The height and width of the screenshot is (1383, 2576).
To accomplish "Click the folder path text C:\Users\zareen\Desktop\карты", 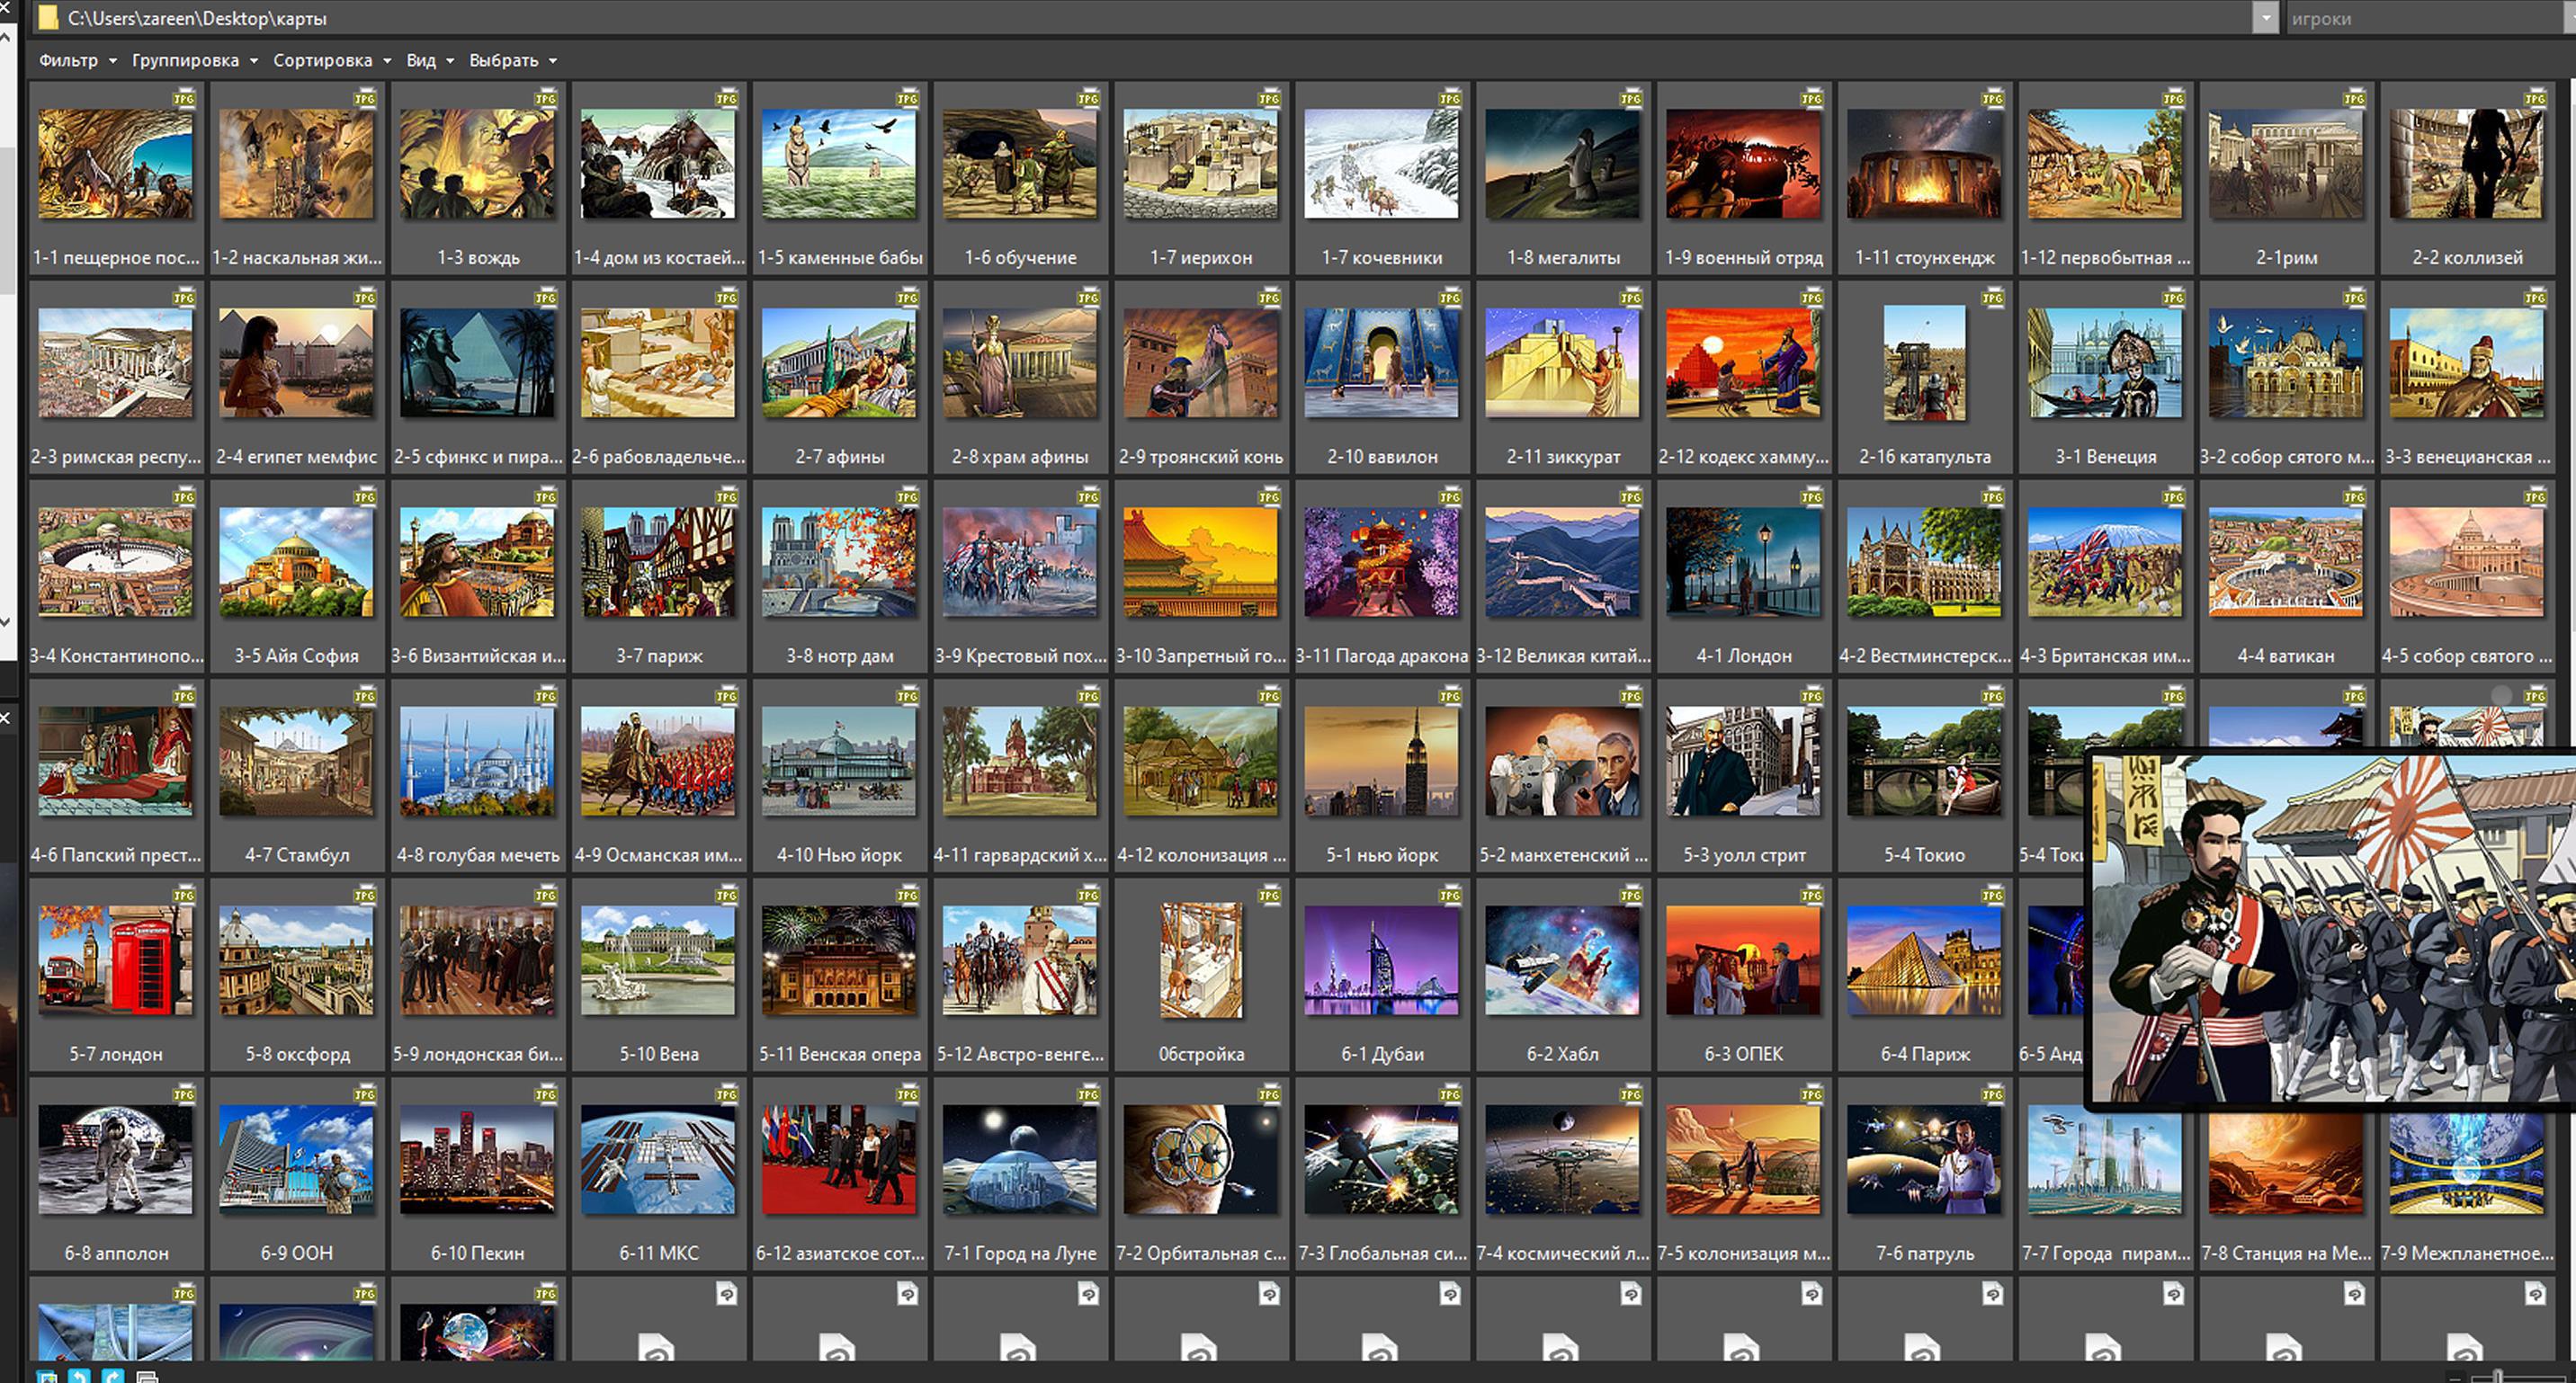I will click(197, 18).
